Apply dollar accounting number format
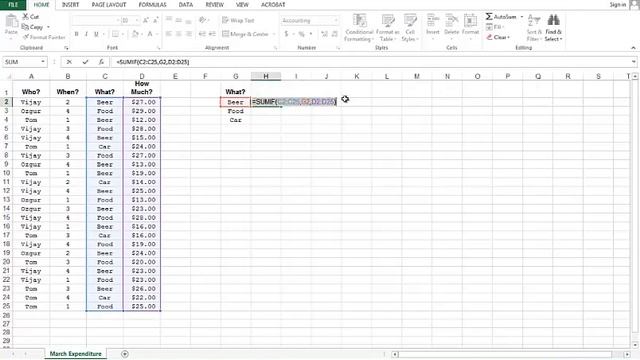The width and height of the screenshot is (640, 360). [x=286, y=34]
